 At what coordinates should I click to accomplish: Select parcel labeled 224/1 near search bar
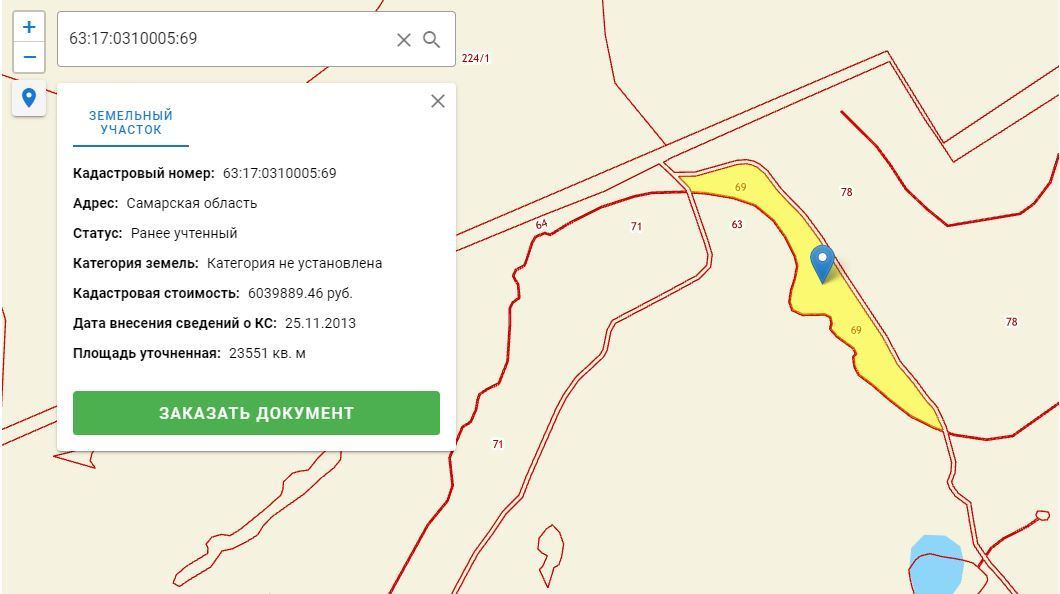pos(475,58)
